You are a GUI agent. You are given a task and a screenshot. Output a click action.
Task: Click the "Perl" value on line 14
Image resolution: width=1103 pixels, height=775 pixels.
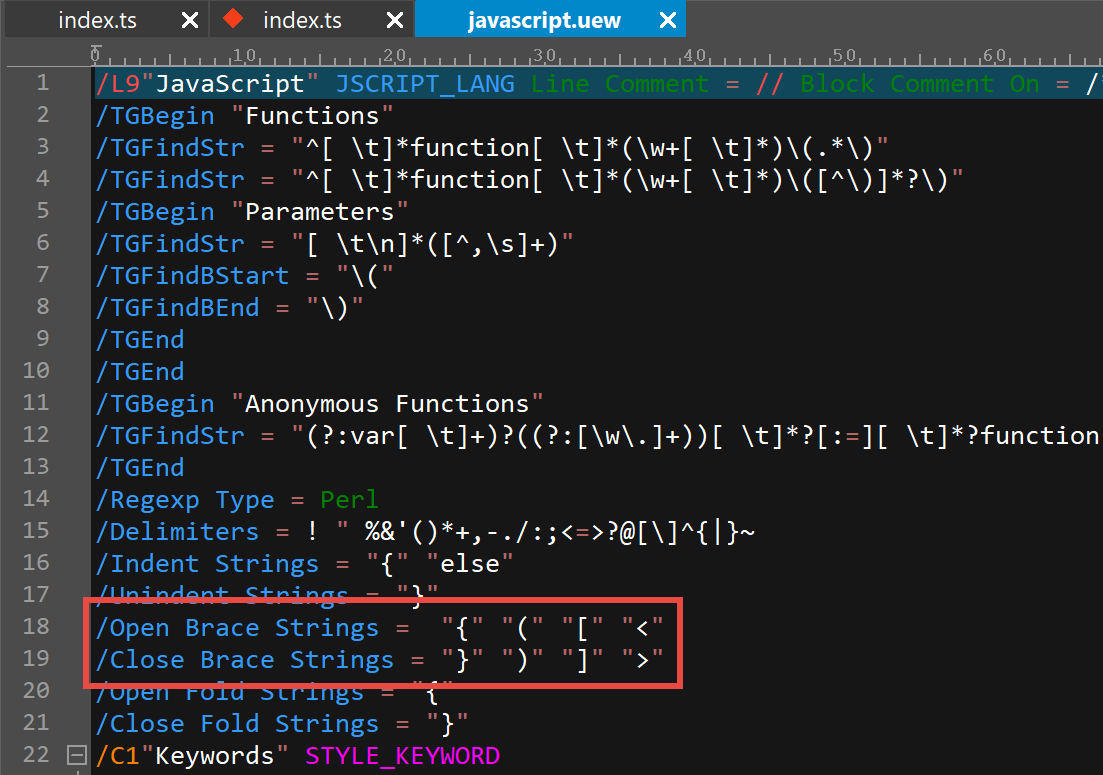(x=350, y=499)
